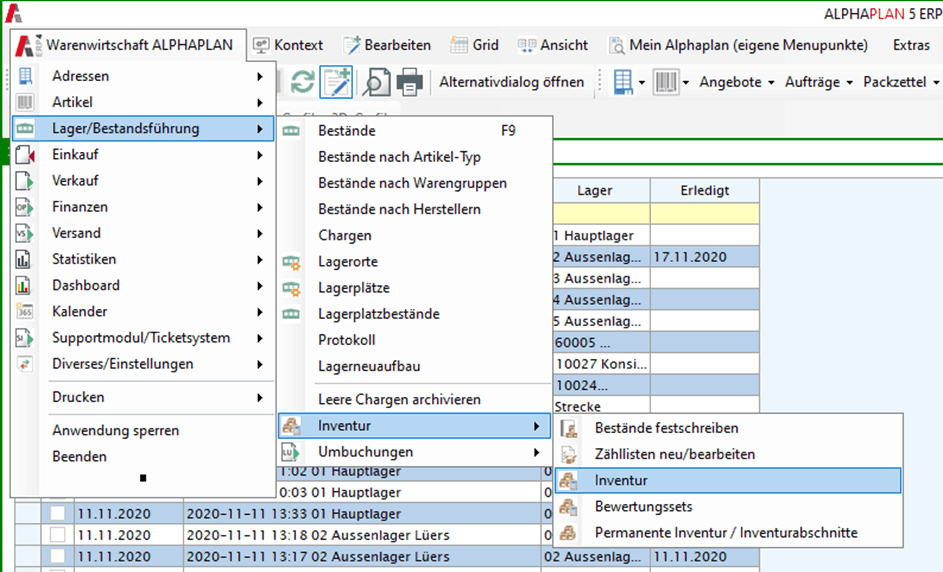Click the edit note pencil icon in the toolbar
Screen dimensions: 943x572
click(x=336, y=82)
